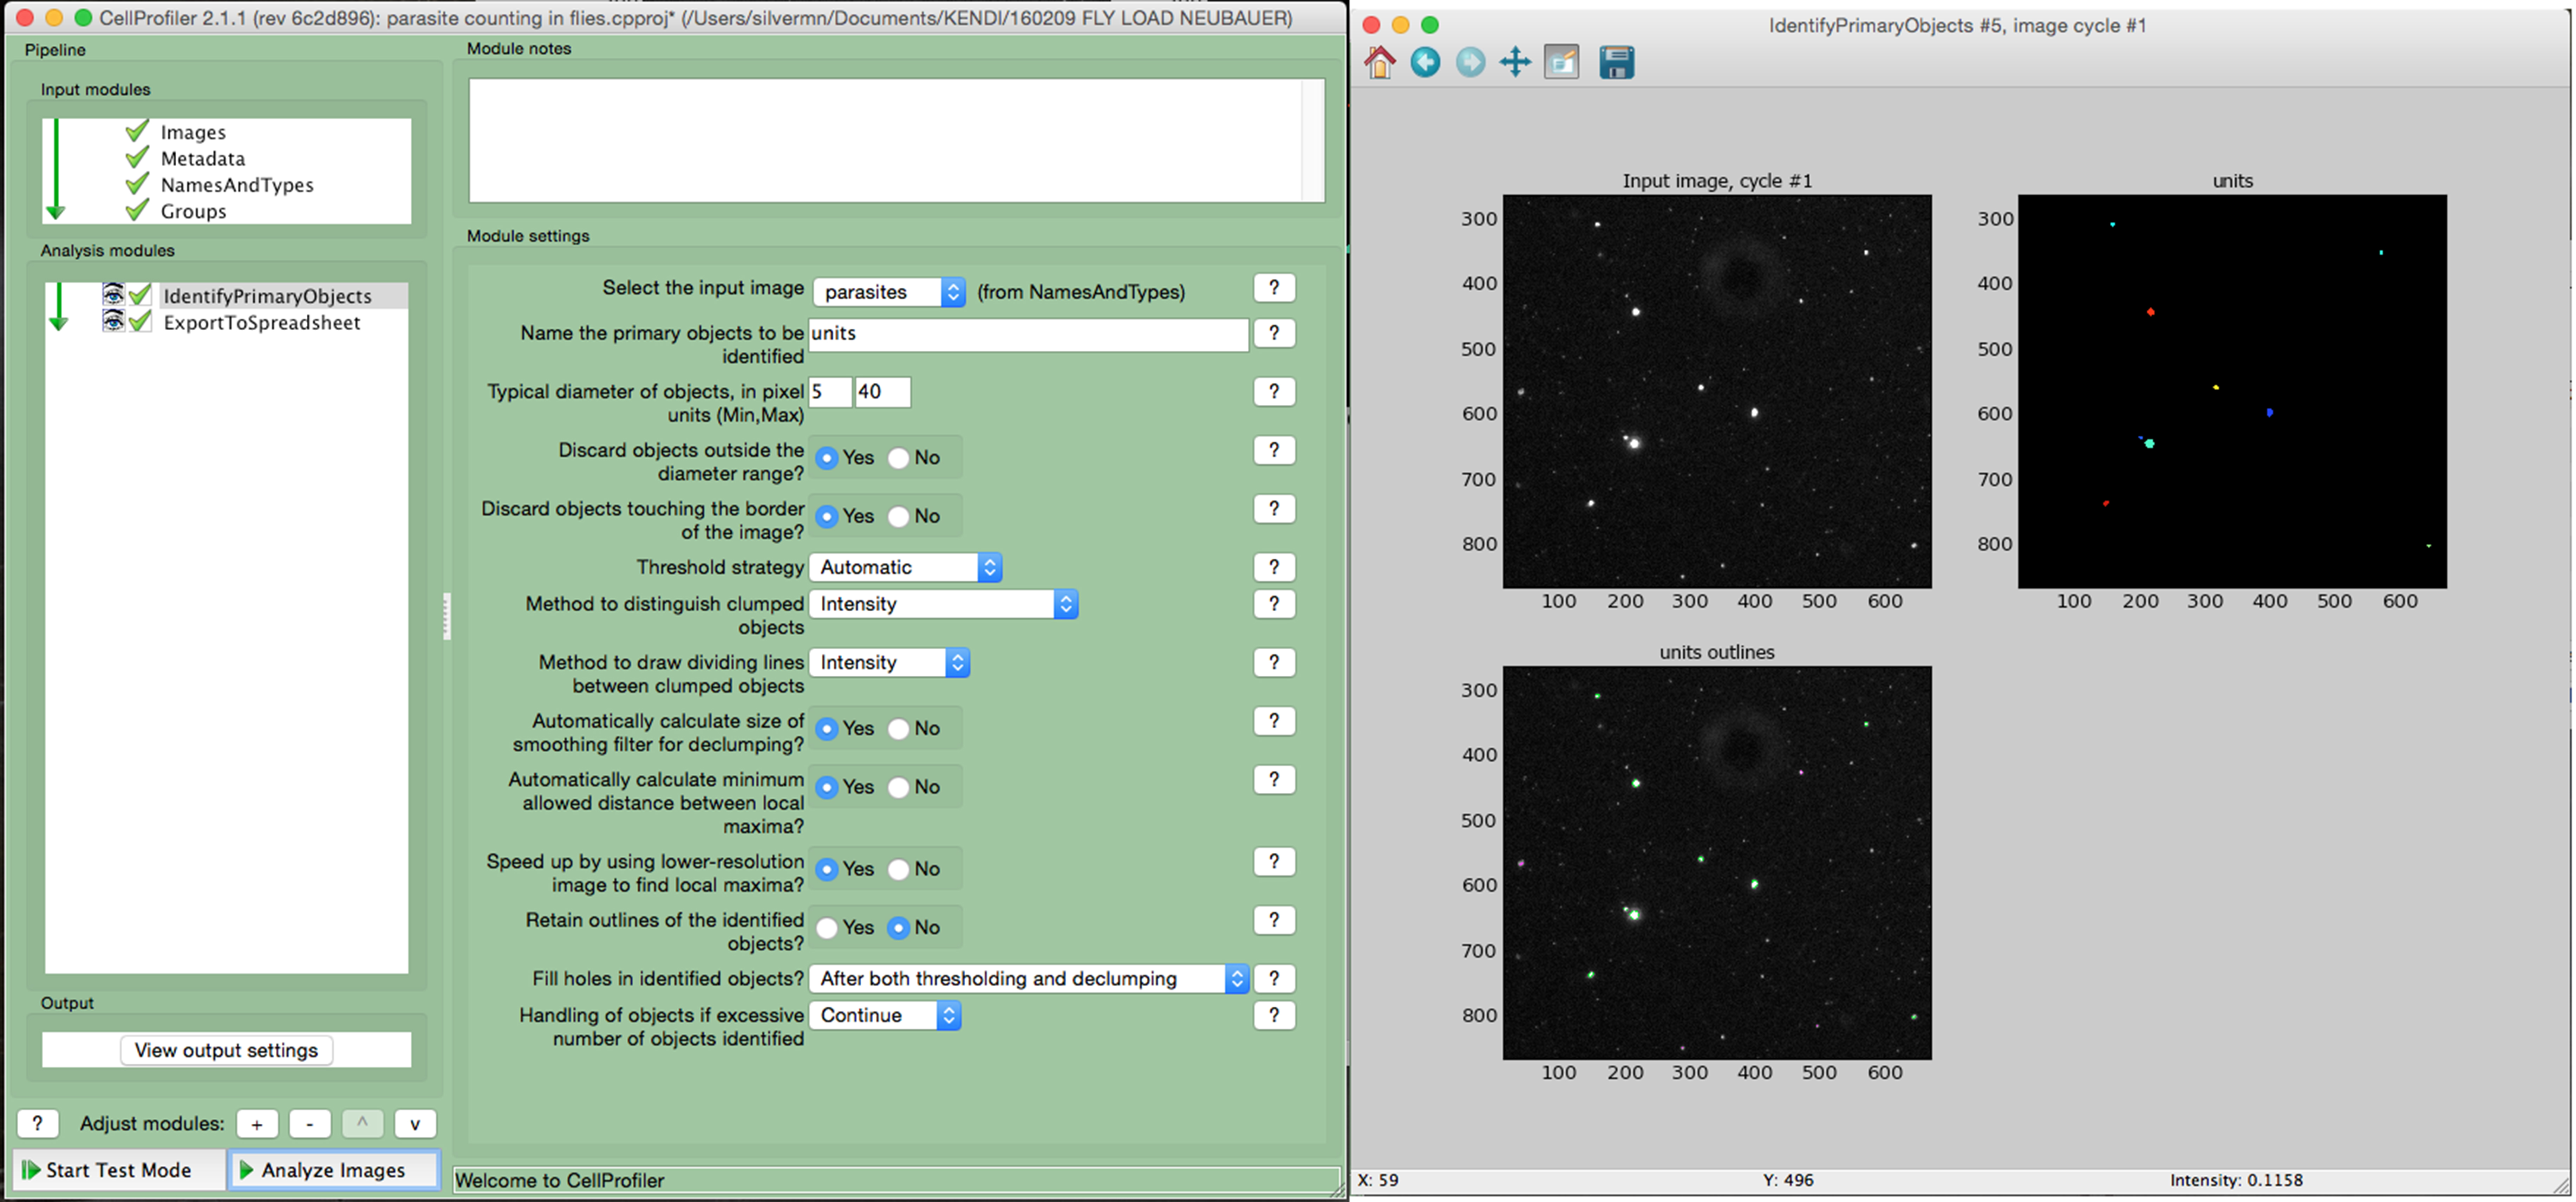Image resolution: width=2576 pixels, height=1202 pixels.
Task: Toggle the checkmark beside ExportToSpreadsheet
Action: 140,321
